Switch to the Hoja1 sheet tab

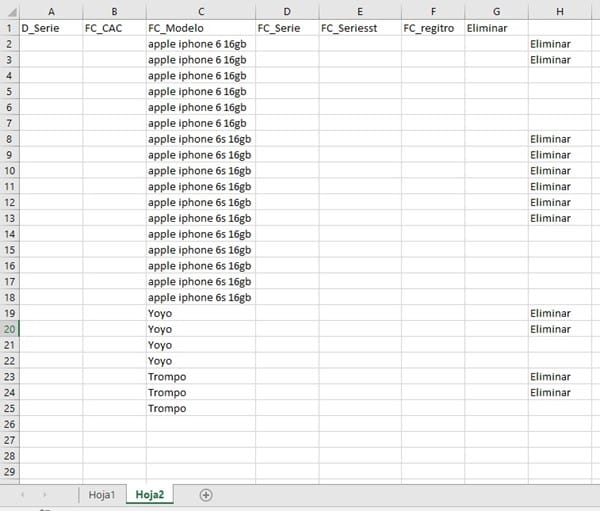click(102, 495)
